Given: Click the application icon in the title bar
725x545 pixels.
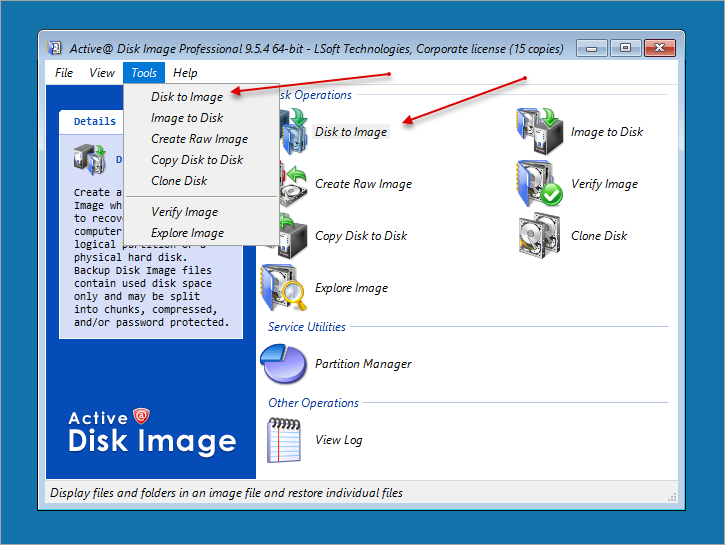Looking at the screenshot, I should pos(55,48).
